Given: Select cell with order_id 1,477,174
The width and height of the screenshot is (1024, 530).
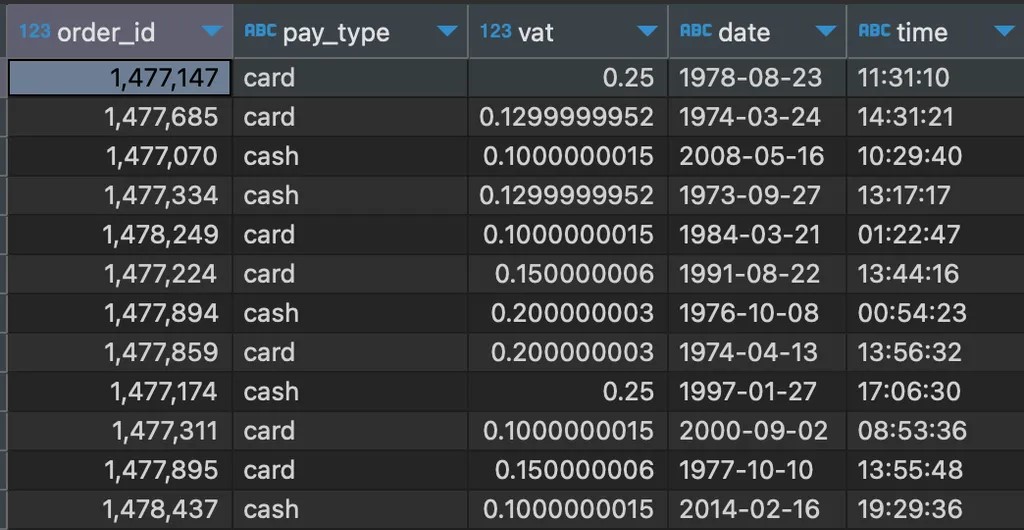Looking at the screenshot, I should pyautogui.click(x=120, y=391).
